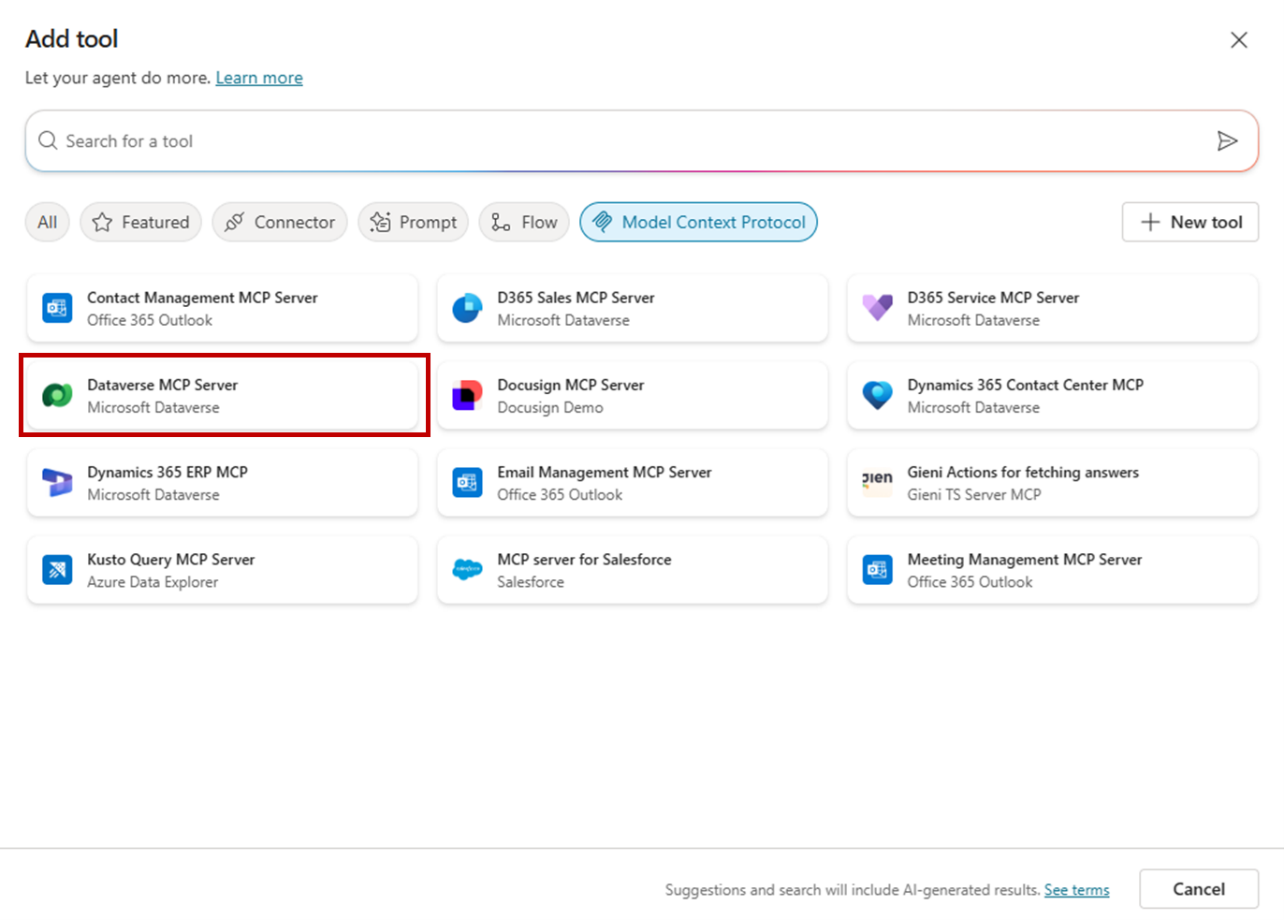Filter tools by Featured
Screen dimensions: 1284x920
coord(141,222)
